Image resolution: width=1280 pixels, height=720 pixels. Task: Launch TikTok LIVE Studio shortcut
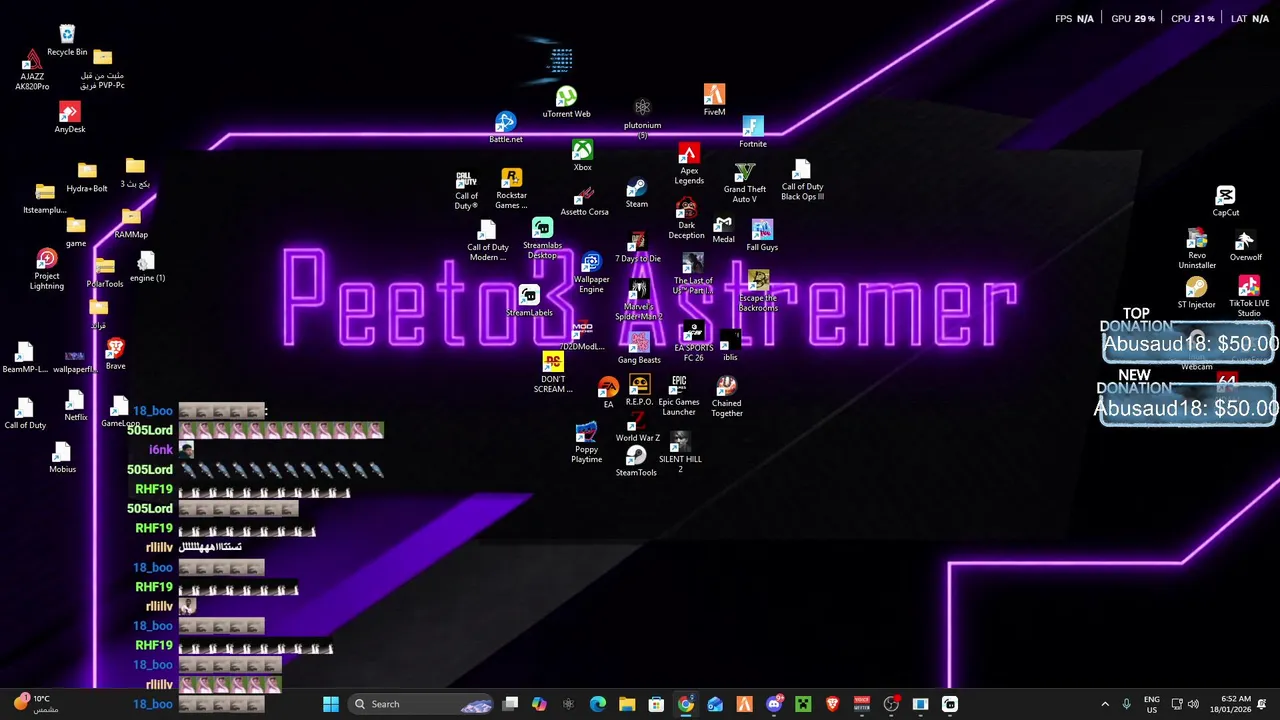tap(1249, 297)
